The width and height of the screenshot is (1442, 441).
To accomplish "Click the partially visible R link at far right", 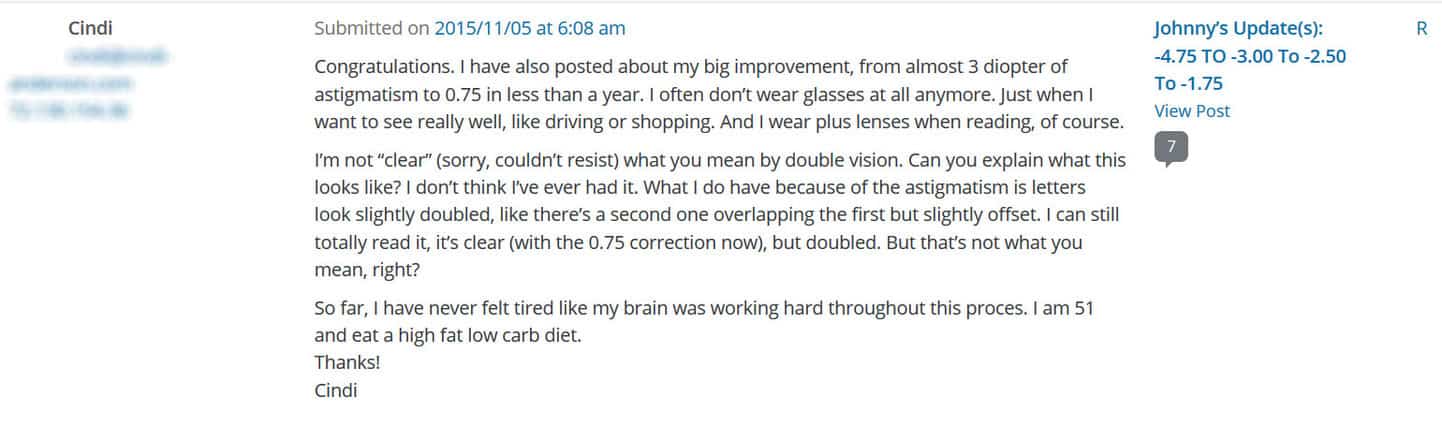I will click(x=1421, y=28).
